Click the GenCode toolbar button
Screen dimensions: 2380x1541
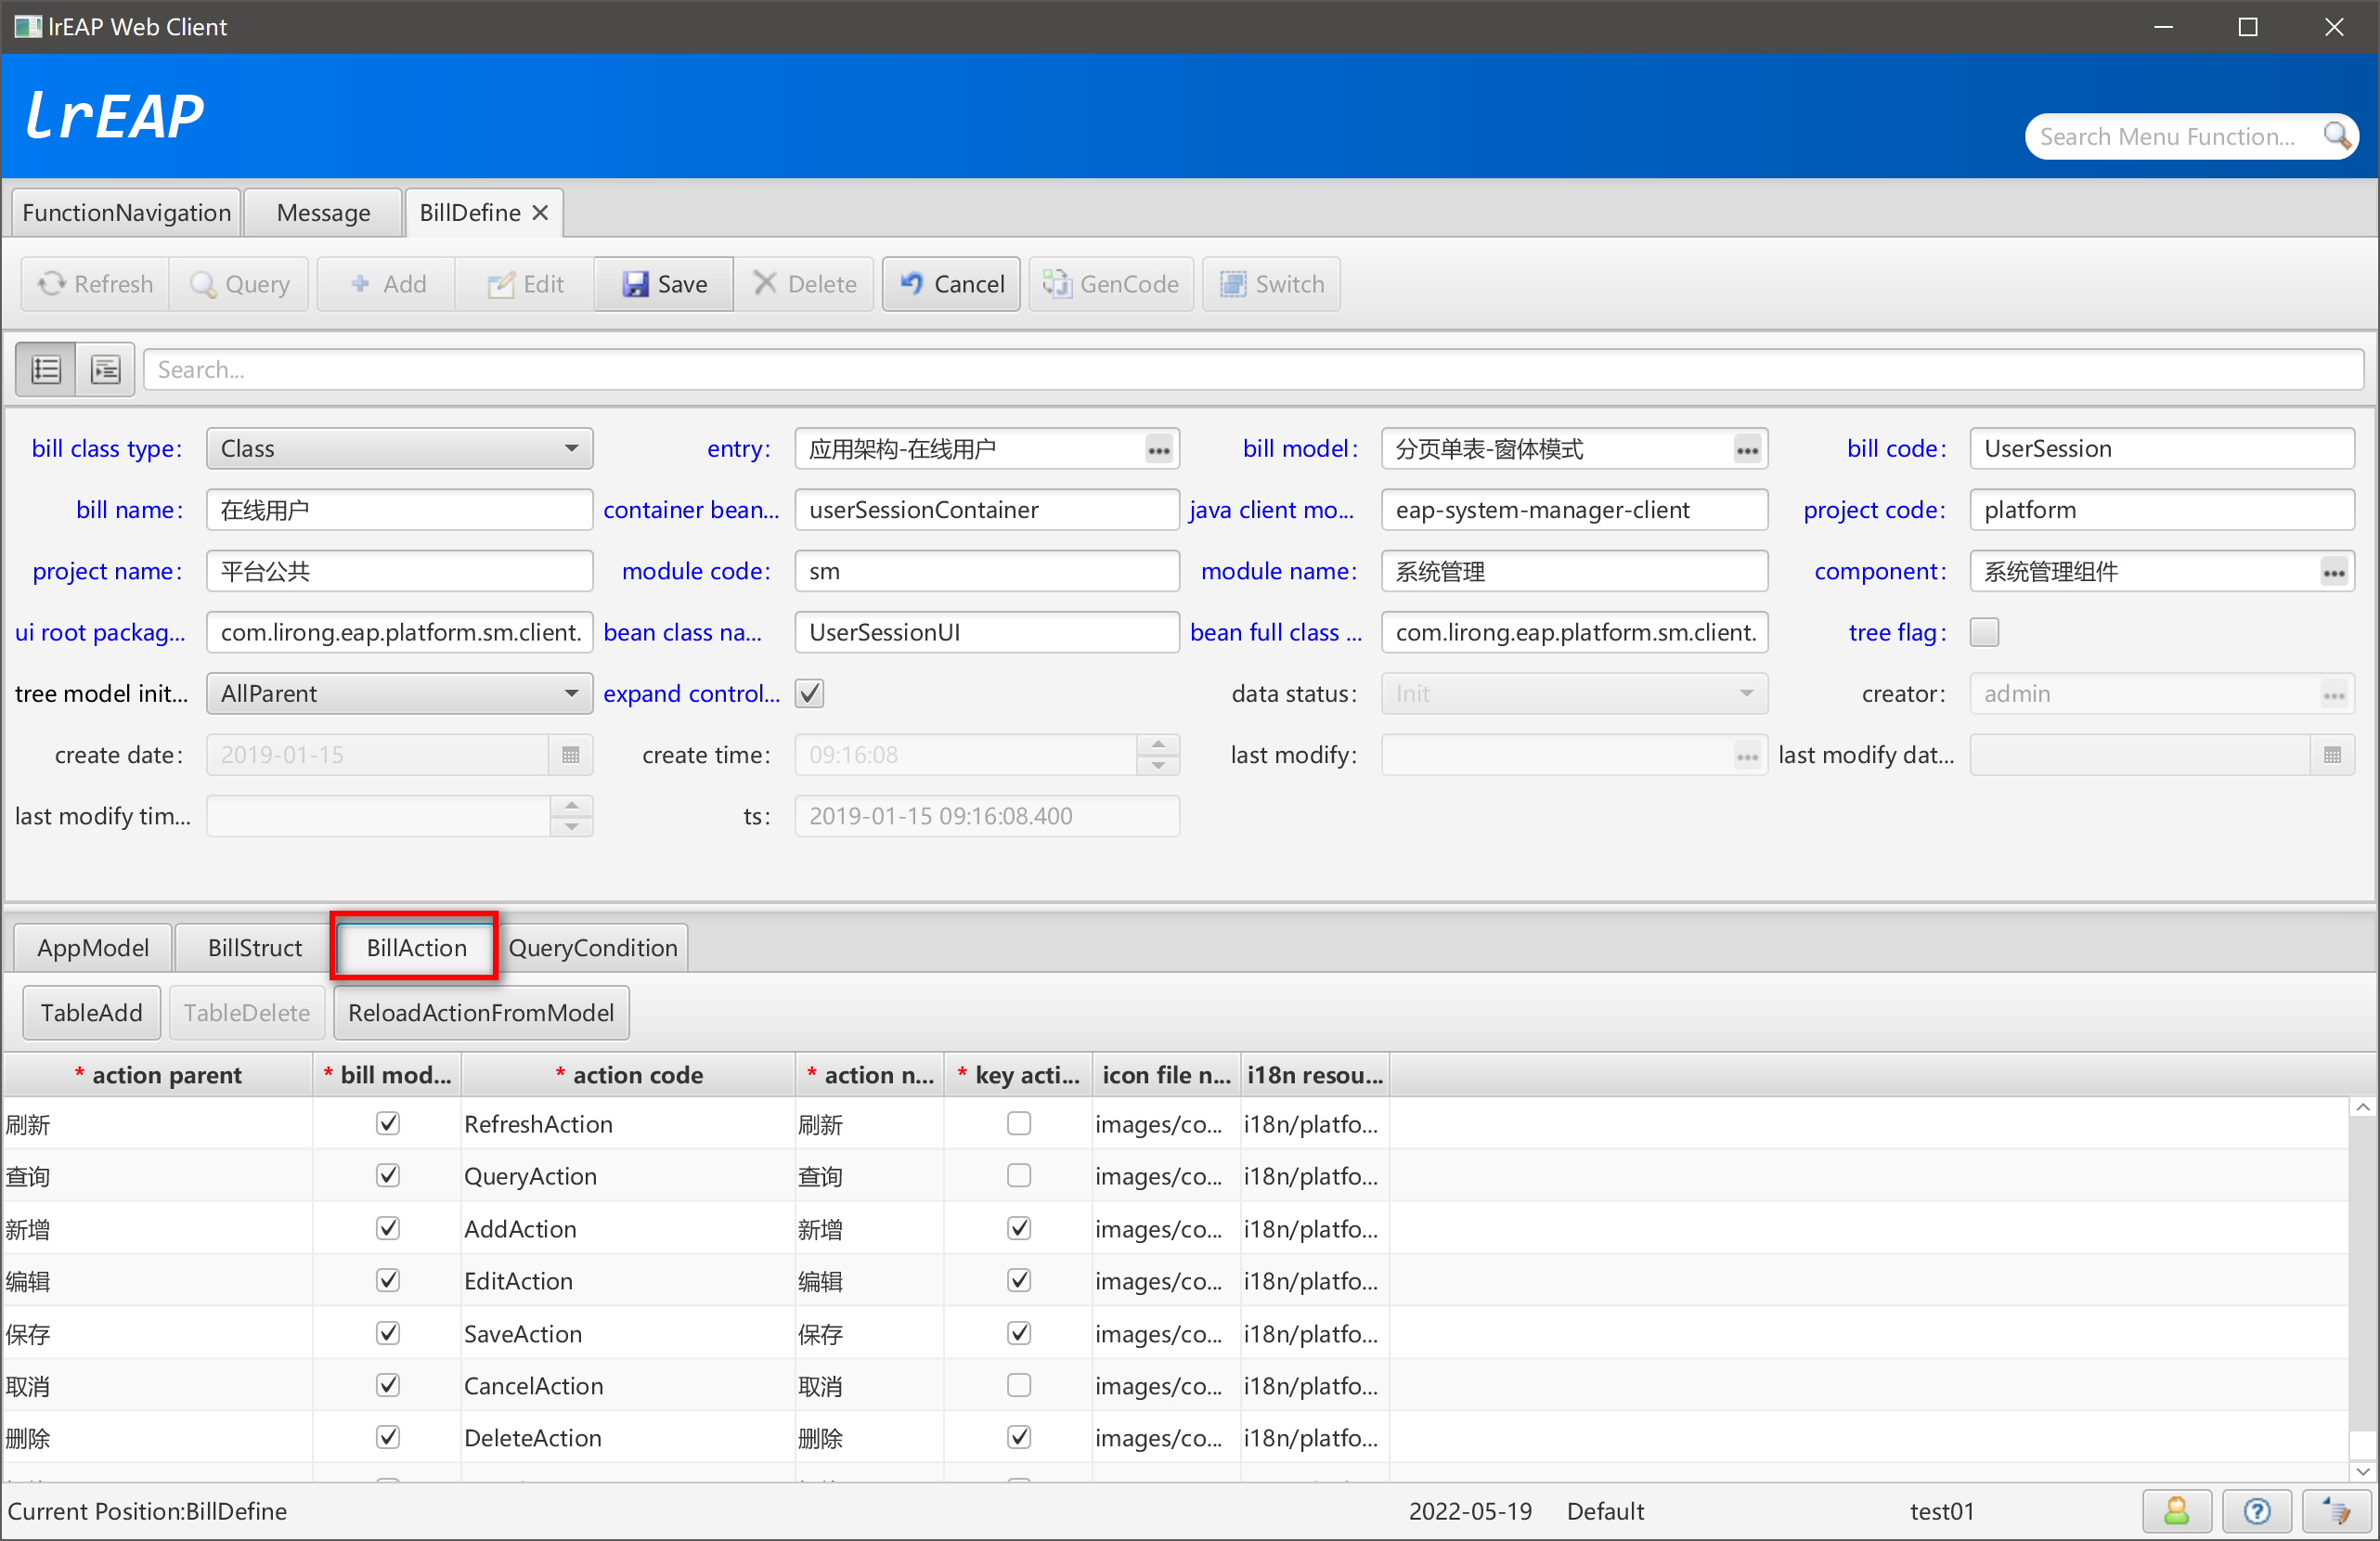pos(1111,284)
